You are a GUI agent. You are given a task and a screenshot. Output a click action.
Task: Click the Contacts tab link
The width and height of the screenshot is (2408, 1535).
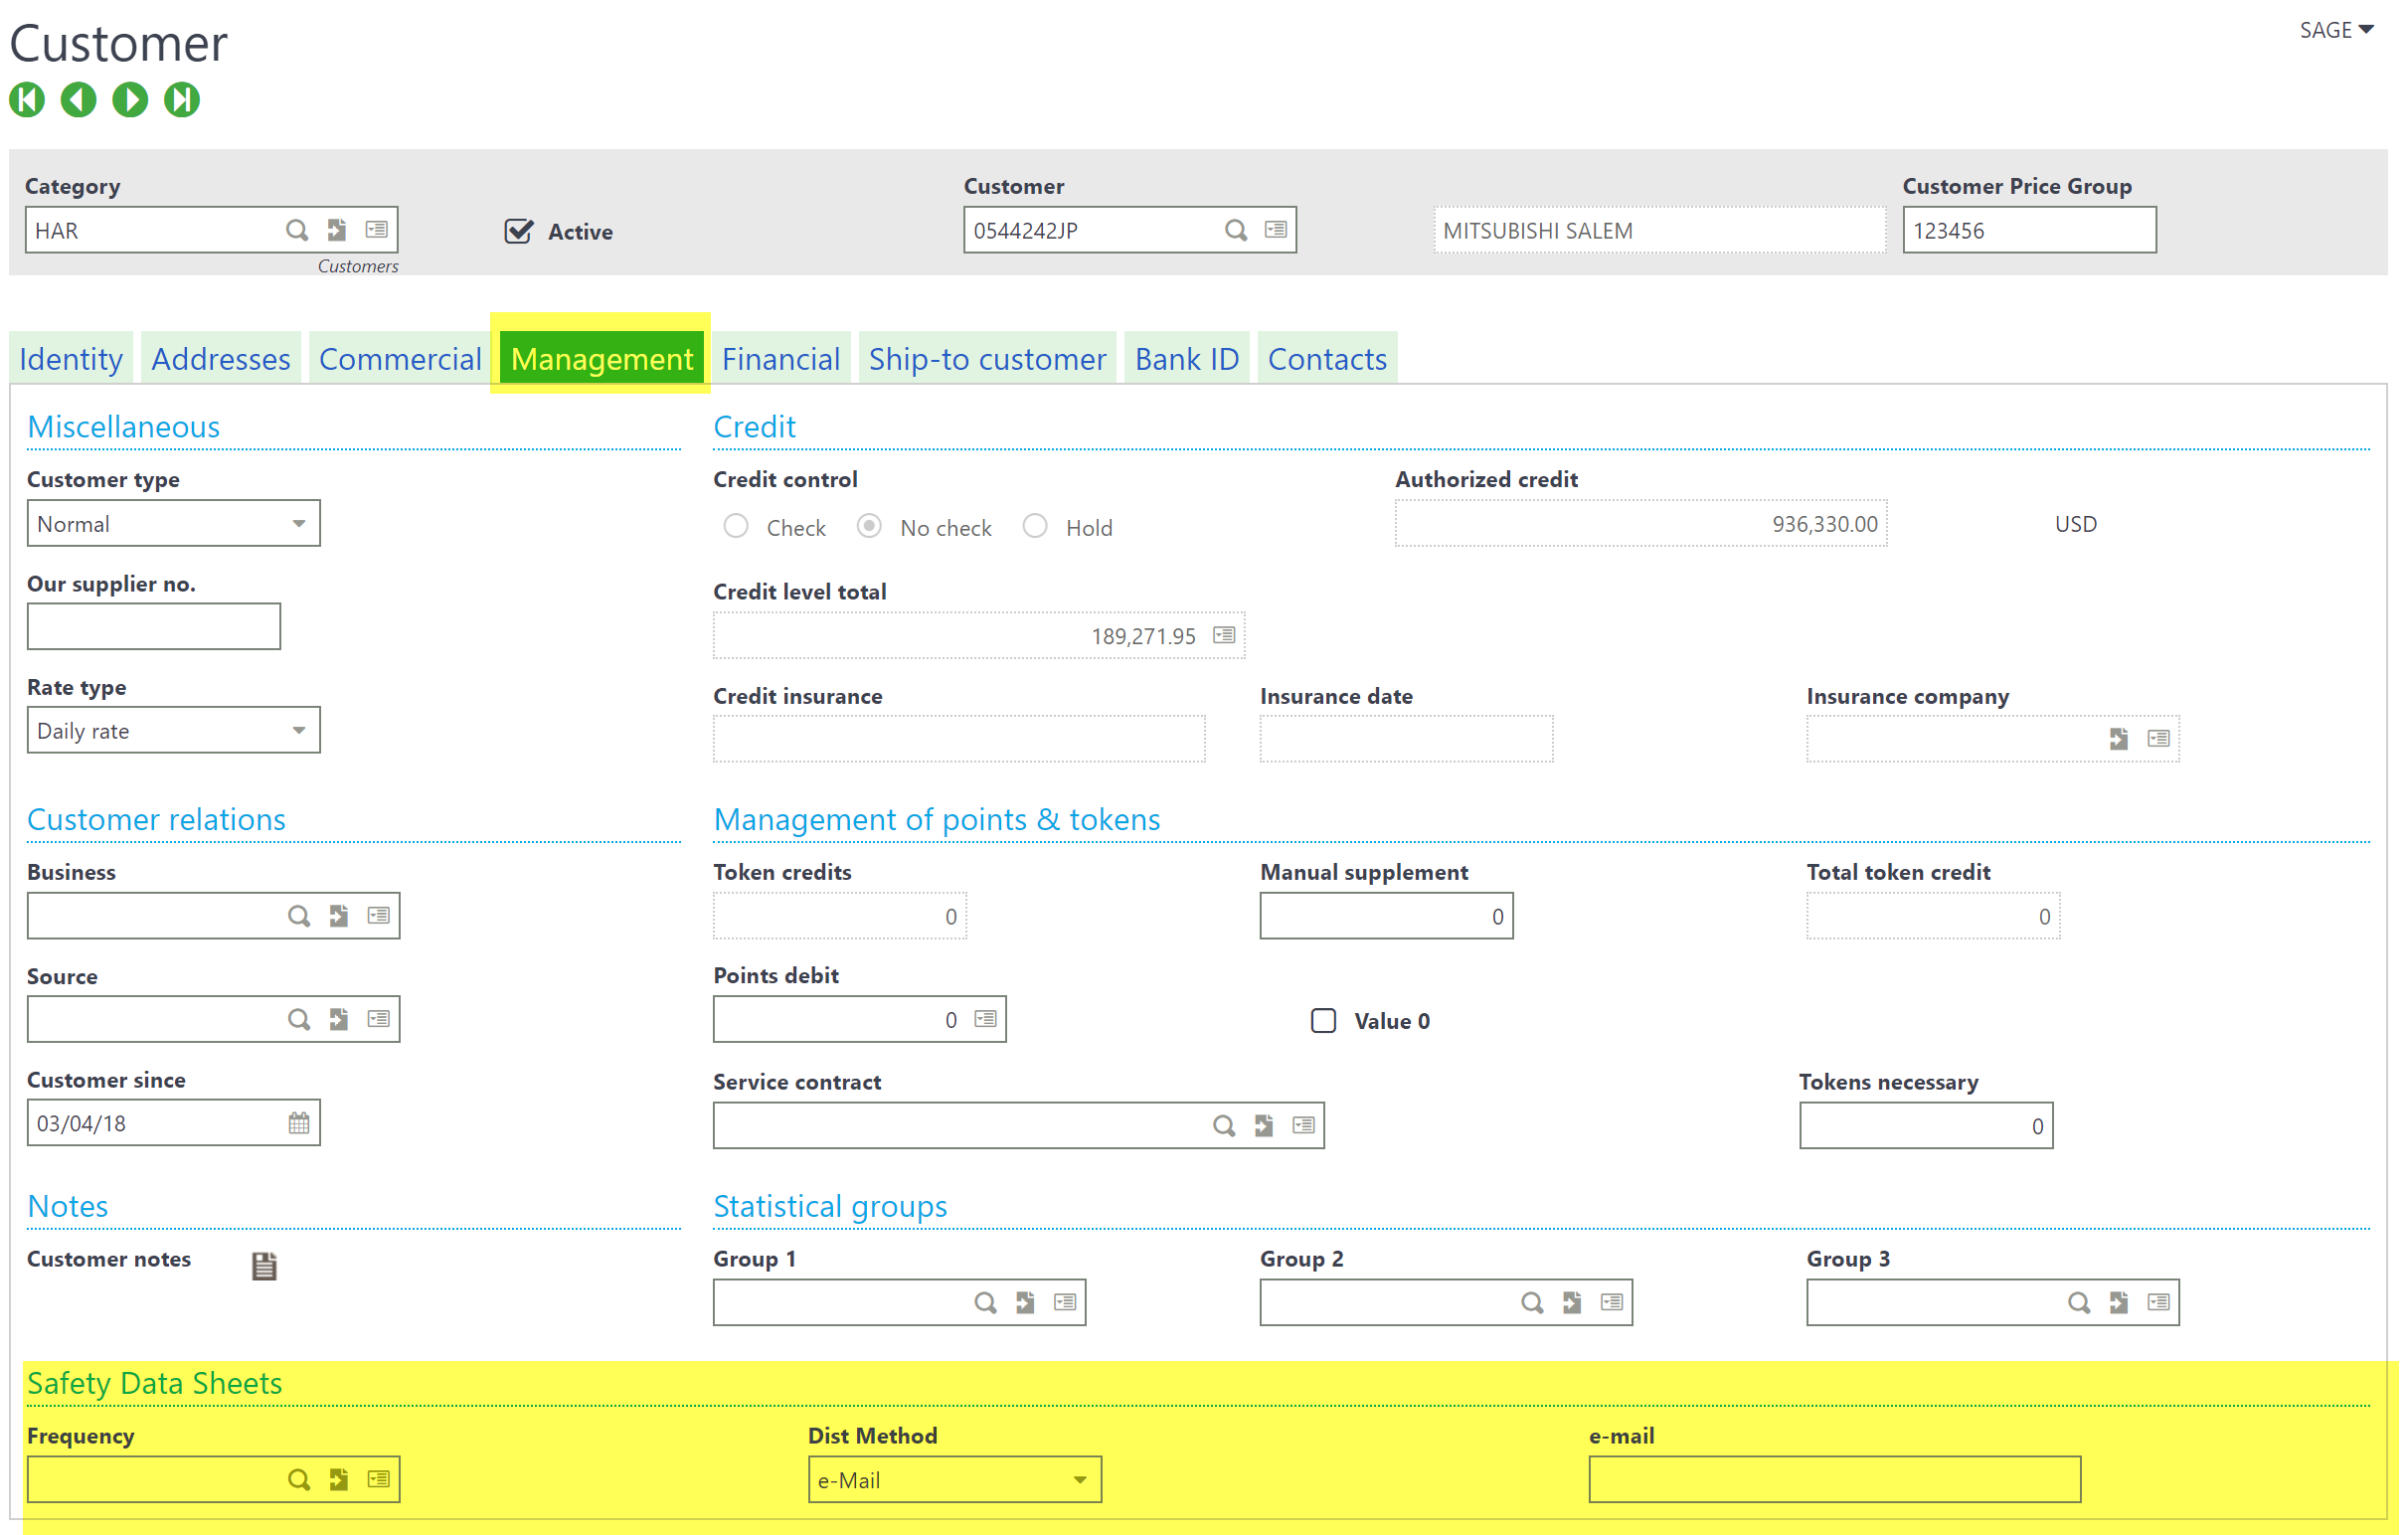pos(1326,359)
